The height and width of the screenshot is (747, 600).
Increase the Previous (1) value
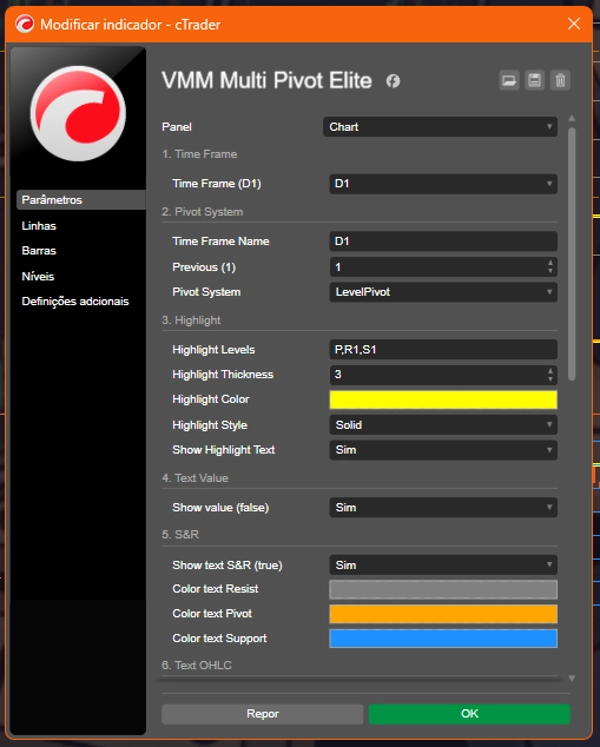coord(550,262)
